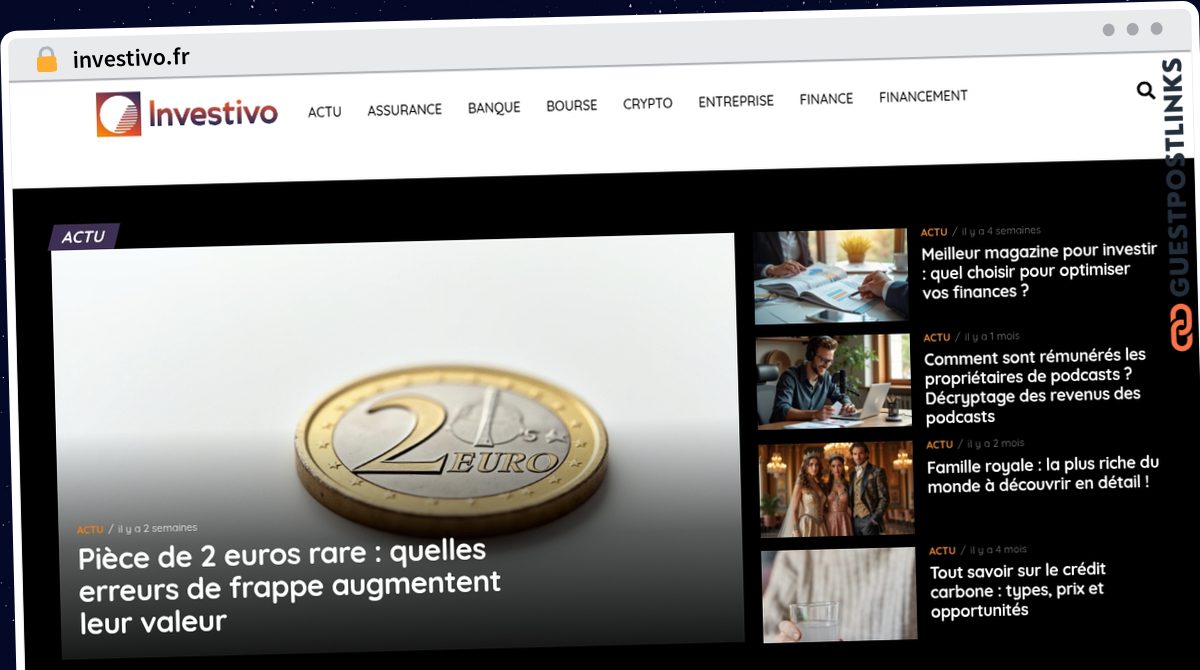1200x670 pixels.
Task: Open the Famille royale article link
Action: (x=1043, y=474)
